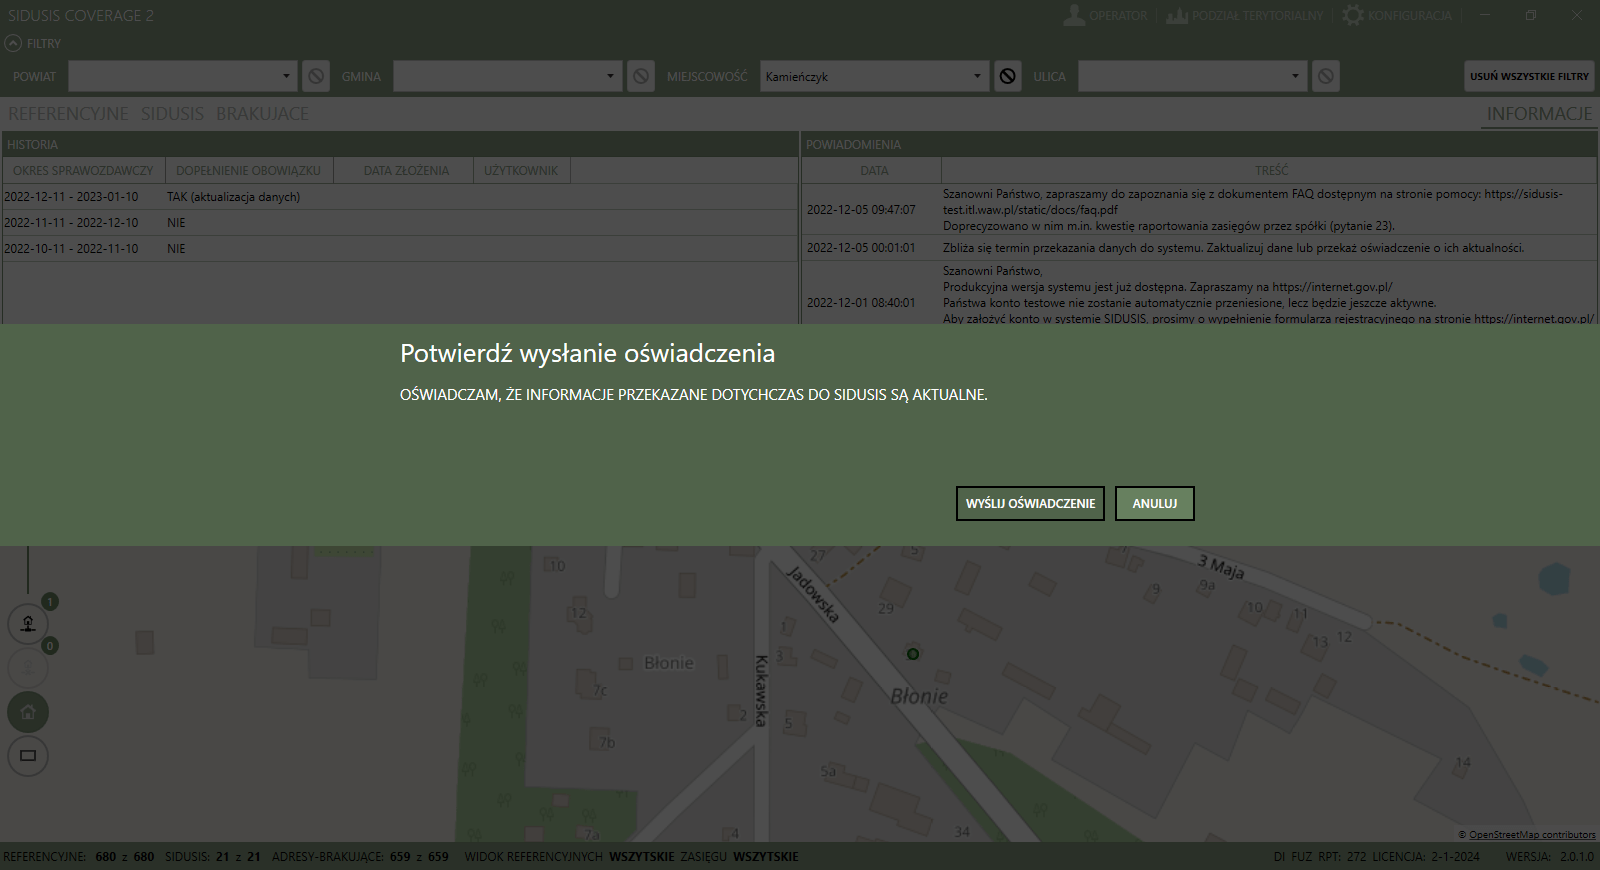Click Usuń Wszystkie Filtry button

pyautogui.click(x=1529, y=76)
